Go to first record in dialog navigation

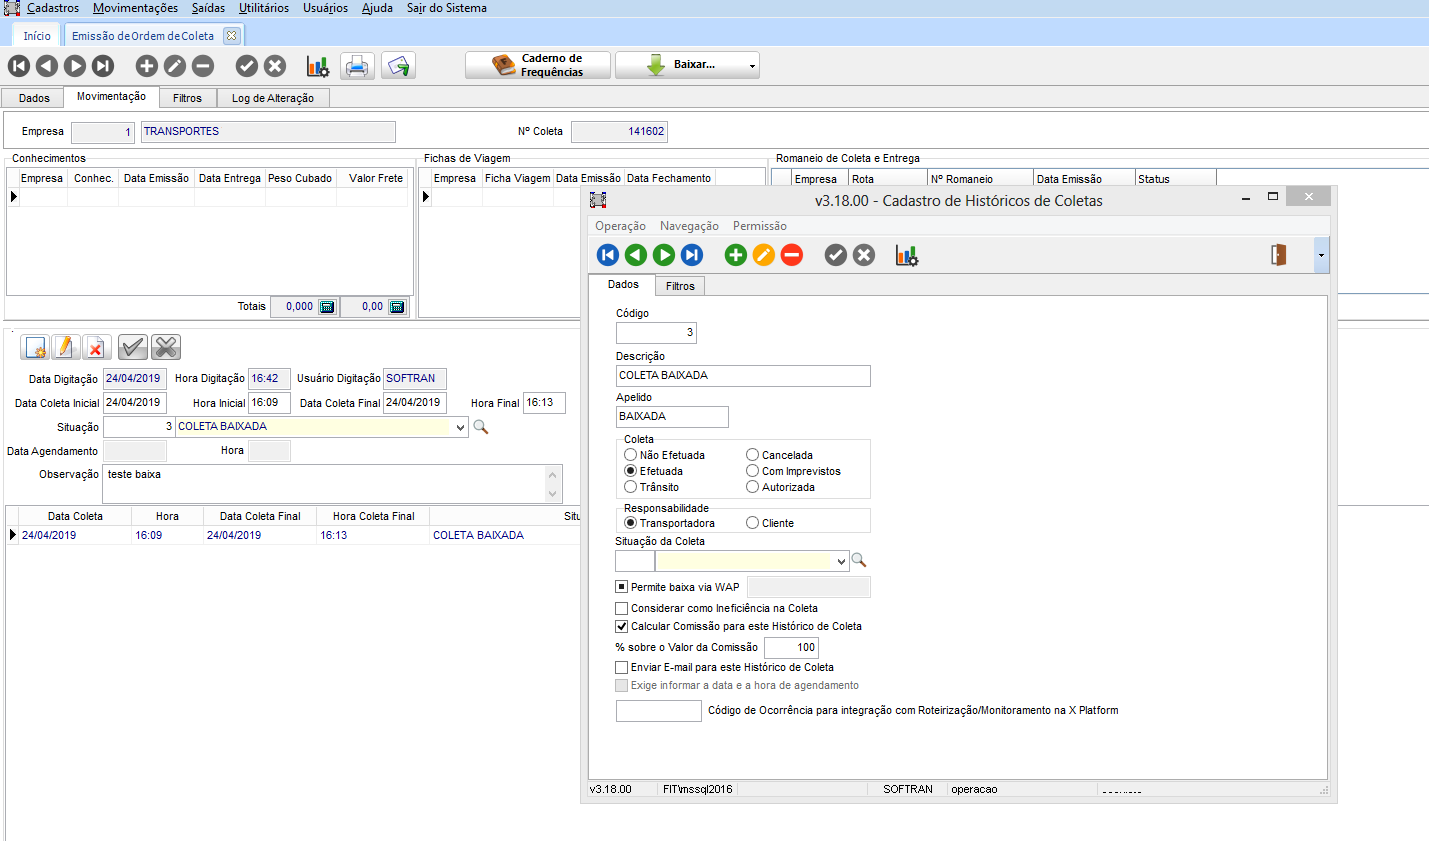coord(607,255)
